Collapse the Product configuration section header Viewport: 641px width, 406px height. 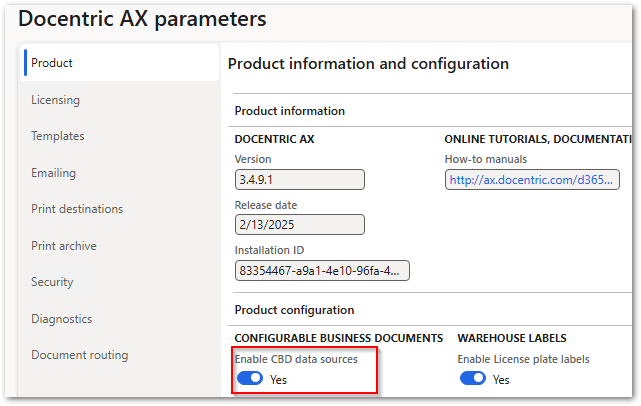click(x=294, y=310)
